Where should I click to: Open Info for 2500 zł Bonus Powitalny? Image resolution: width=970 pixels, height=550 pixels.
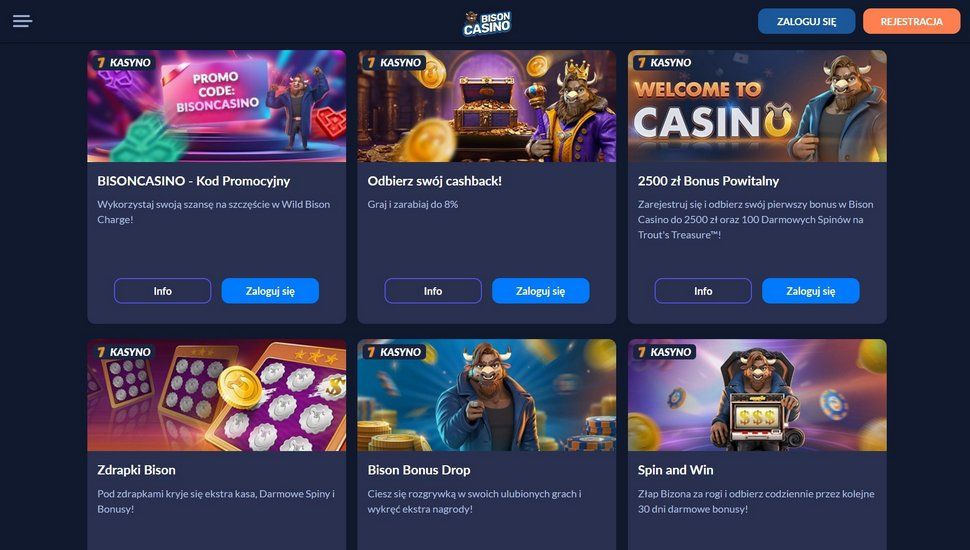(703, 291)
